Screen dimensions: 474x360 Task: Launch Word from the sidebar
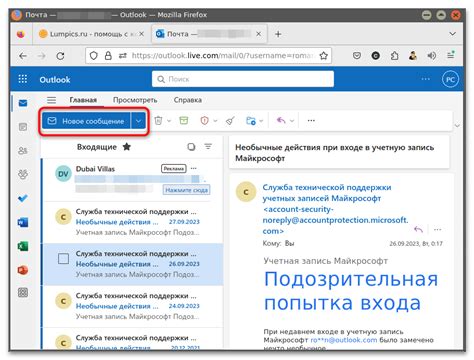pyautogui.click(x=23, y=222)
